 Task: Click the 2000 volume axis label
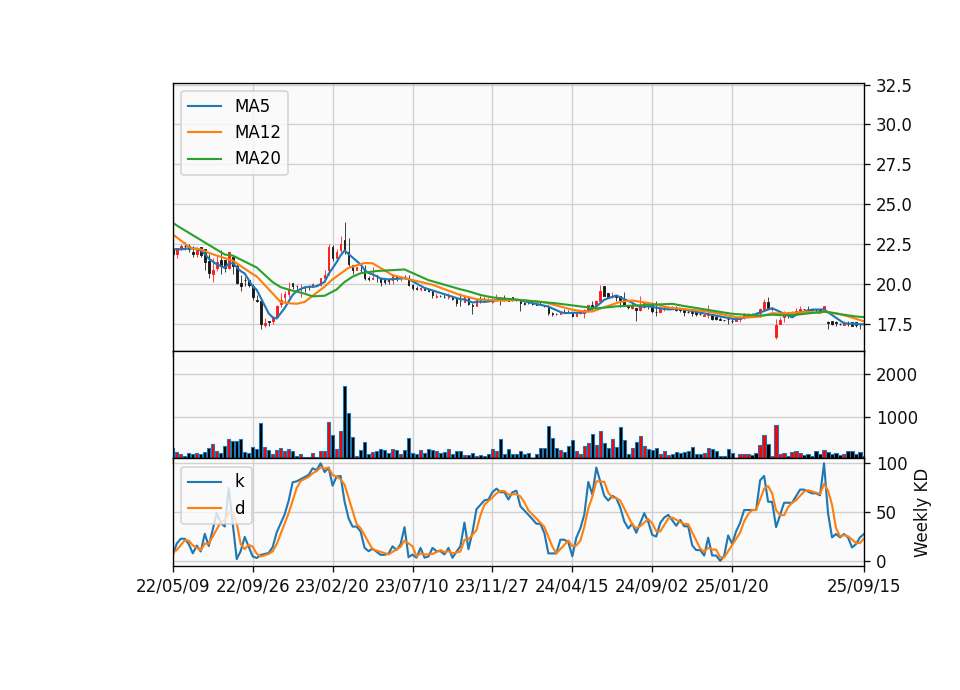pos(896,375)
